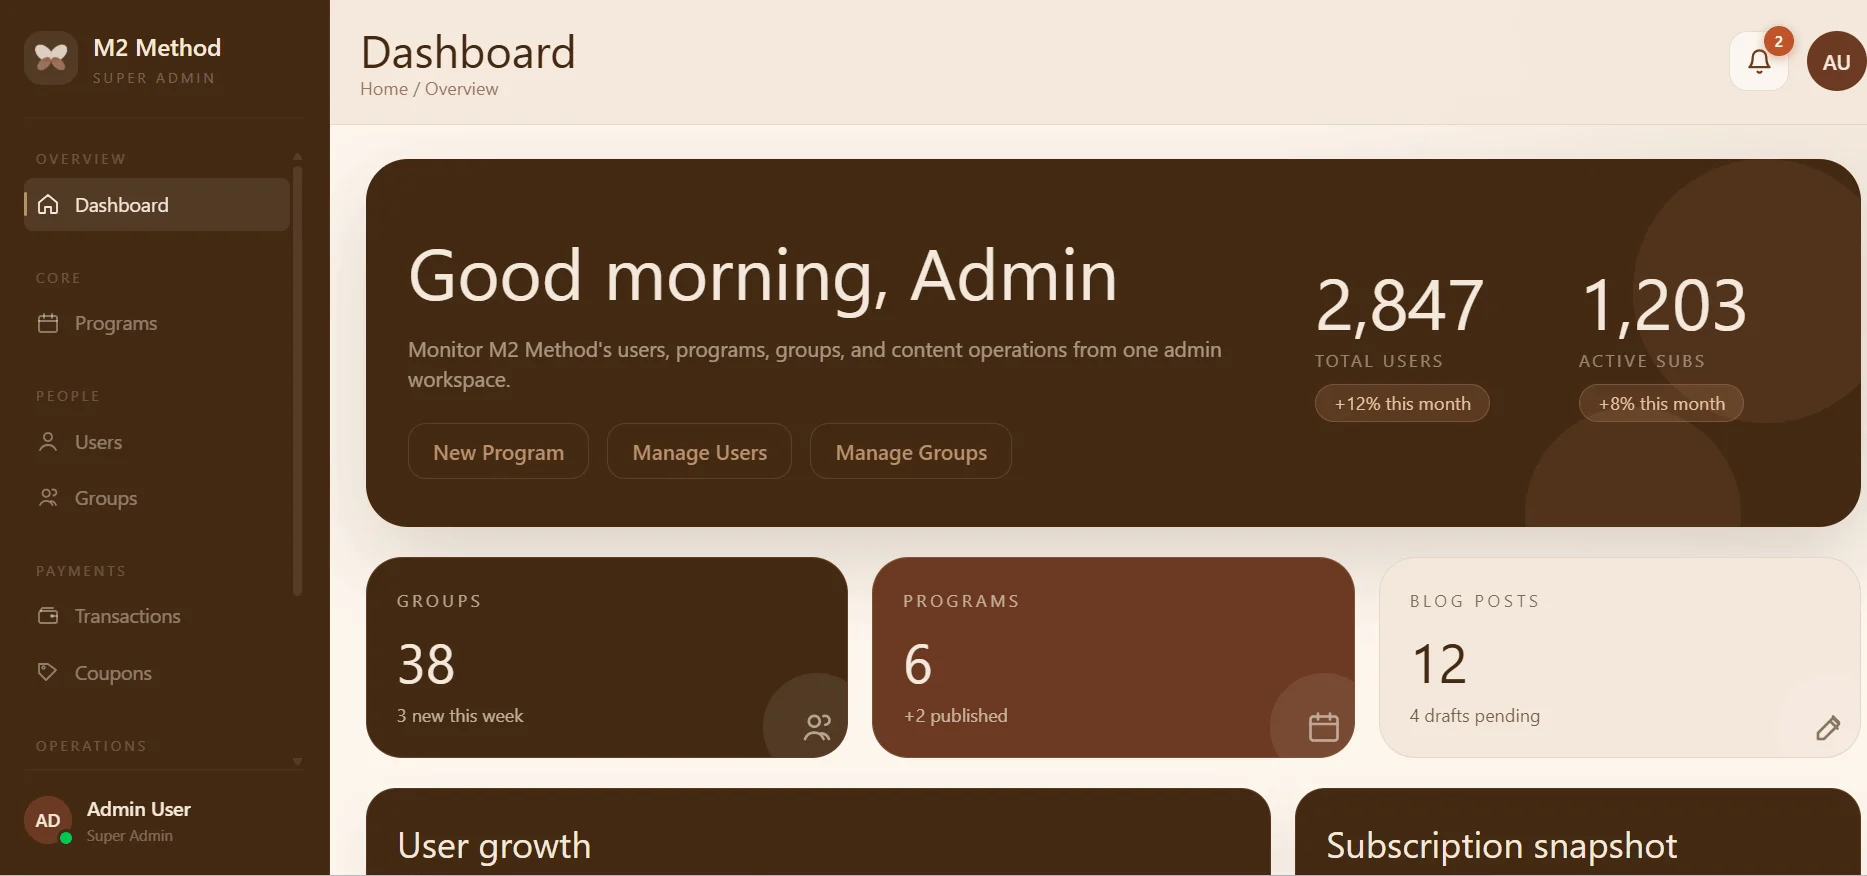Click the +12% this month pill
Screen dimensions: 1867x876
point(1402,404)
